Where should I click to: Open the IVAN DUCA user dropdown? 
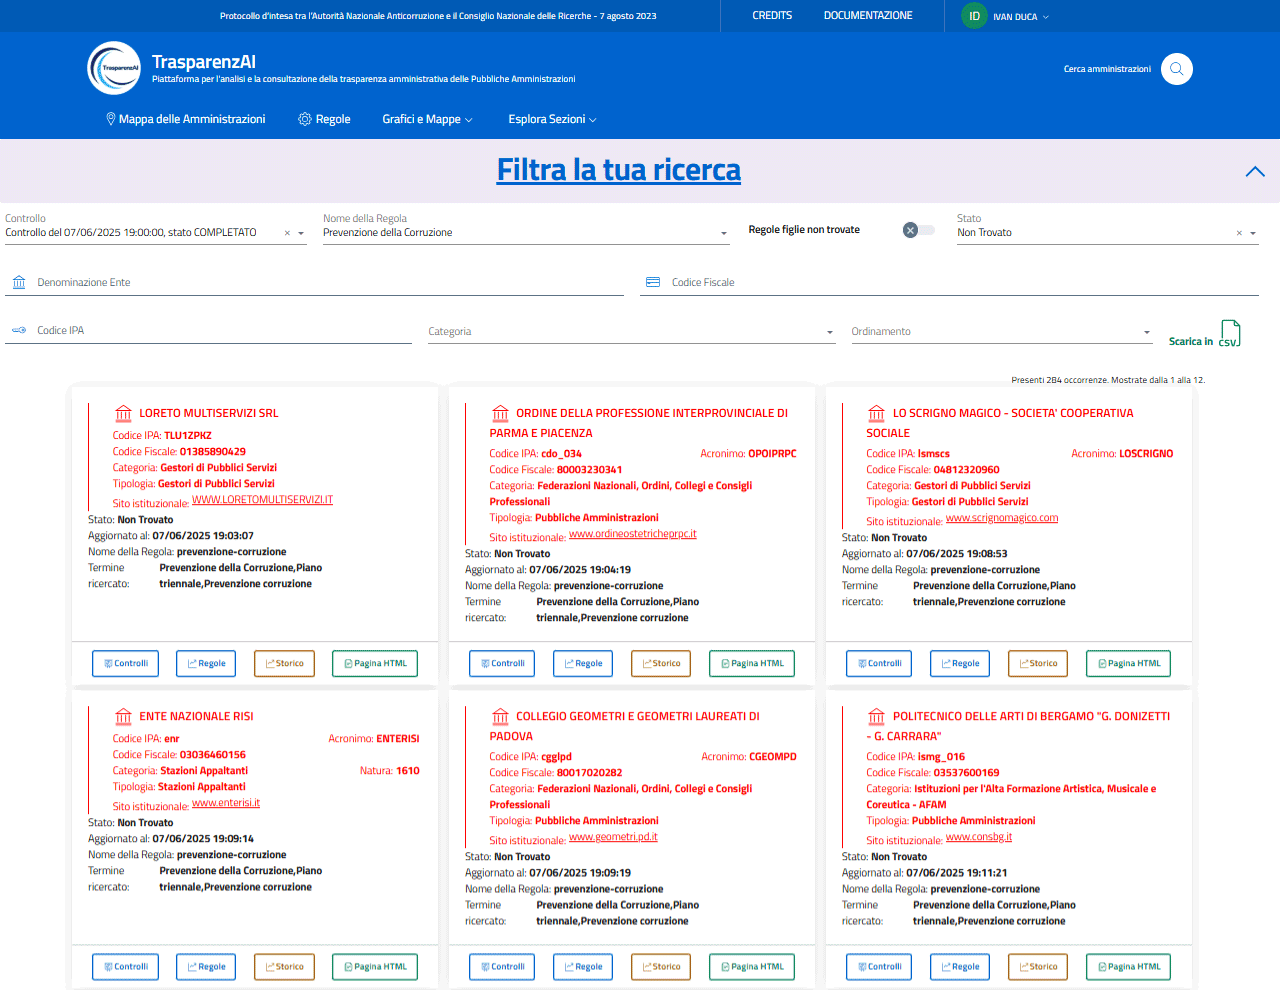(1021, 17)
